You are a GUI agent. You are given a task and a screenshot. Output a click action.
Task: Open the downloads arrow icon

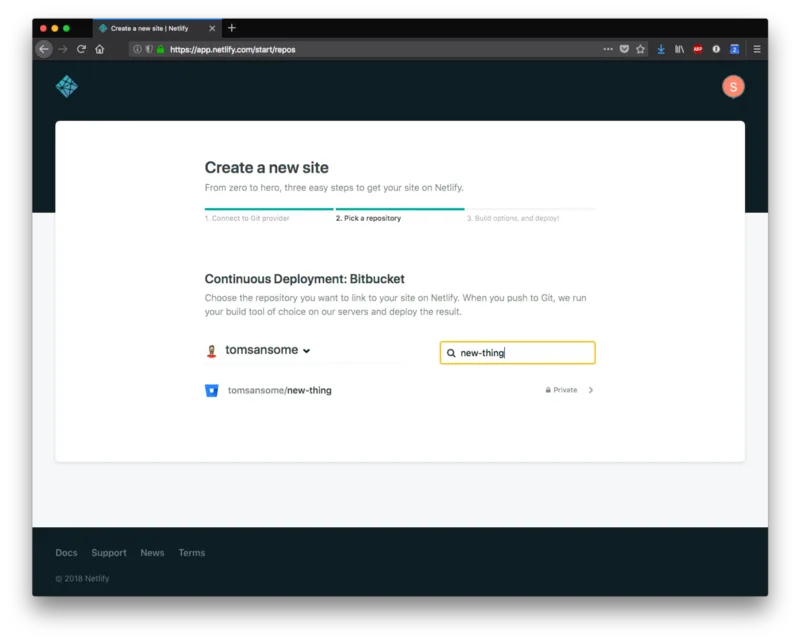point(661,49)
